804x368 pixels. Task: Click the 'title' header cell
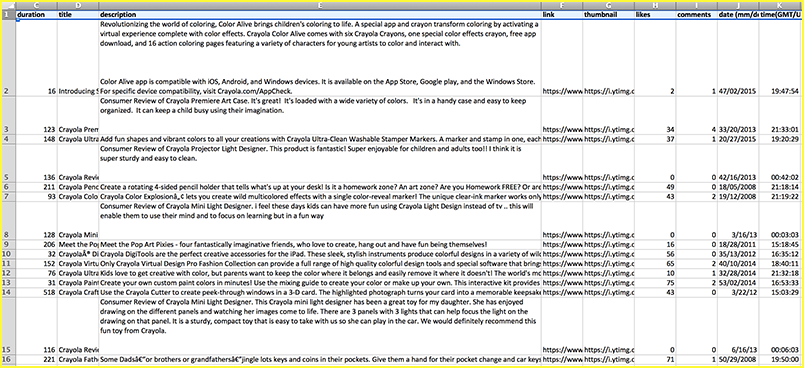pos(78,15)
